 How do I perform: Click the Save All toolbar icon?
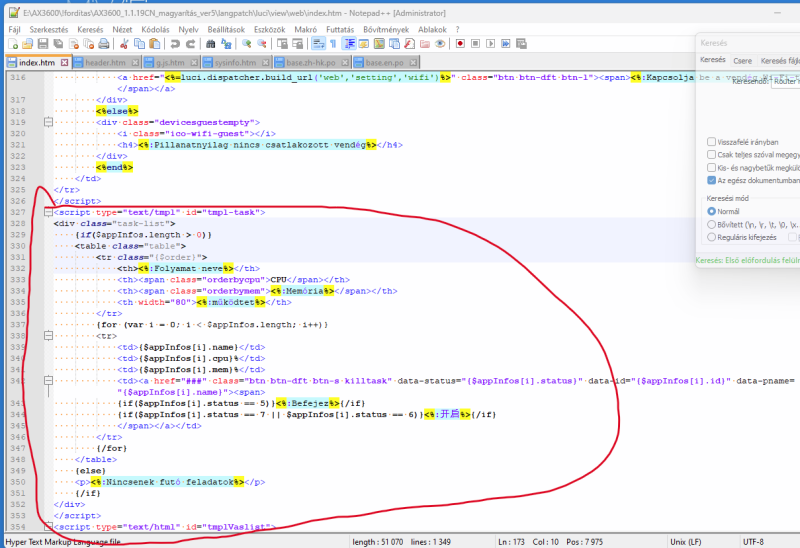[x=58, y=44]
